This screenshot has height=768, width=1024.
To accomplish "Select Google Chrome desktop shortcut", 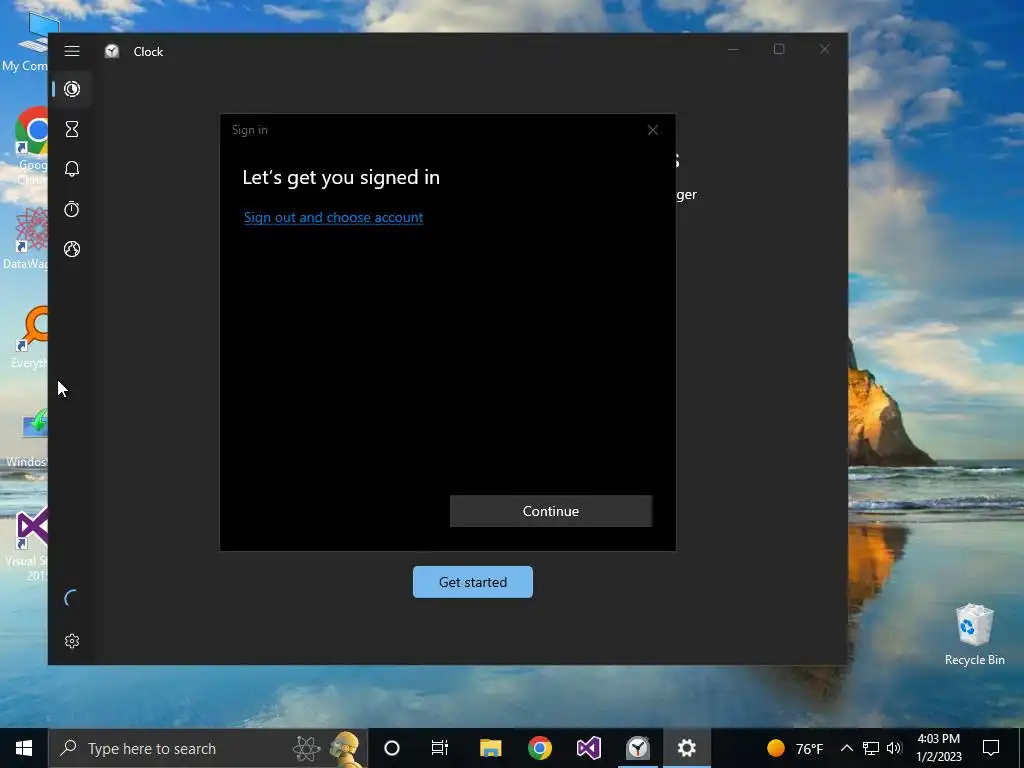I will pyautogui.click(x=31, y=146).
